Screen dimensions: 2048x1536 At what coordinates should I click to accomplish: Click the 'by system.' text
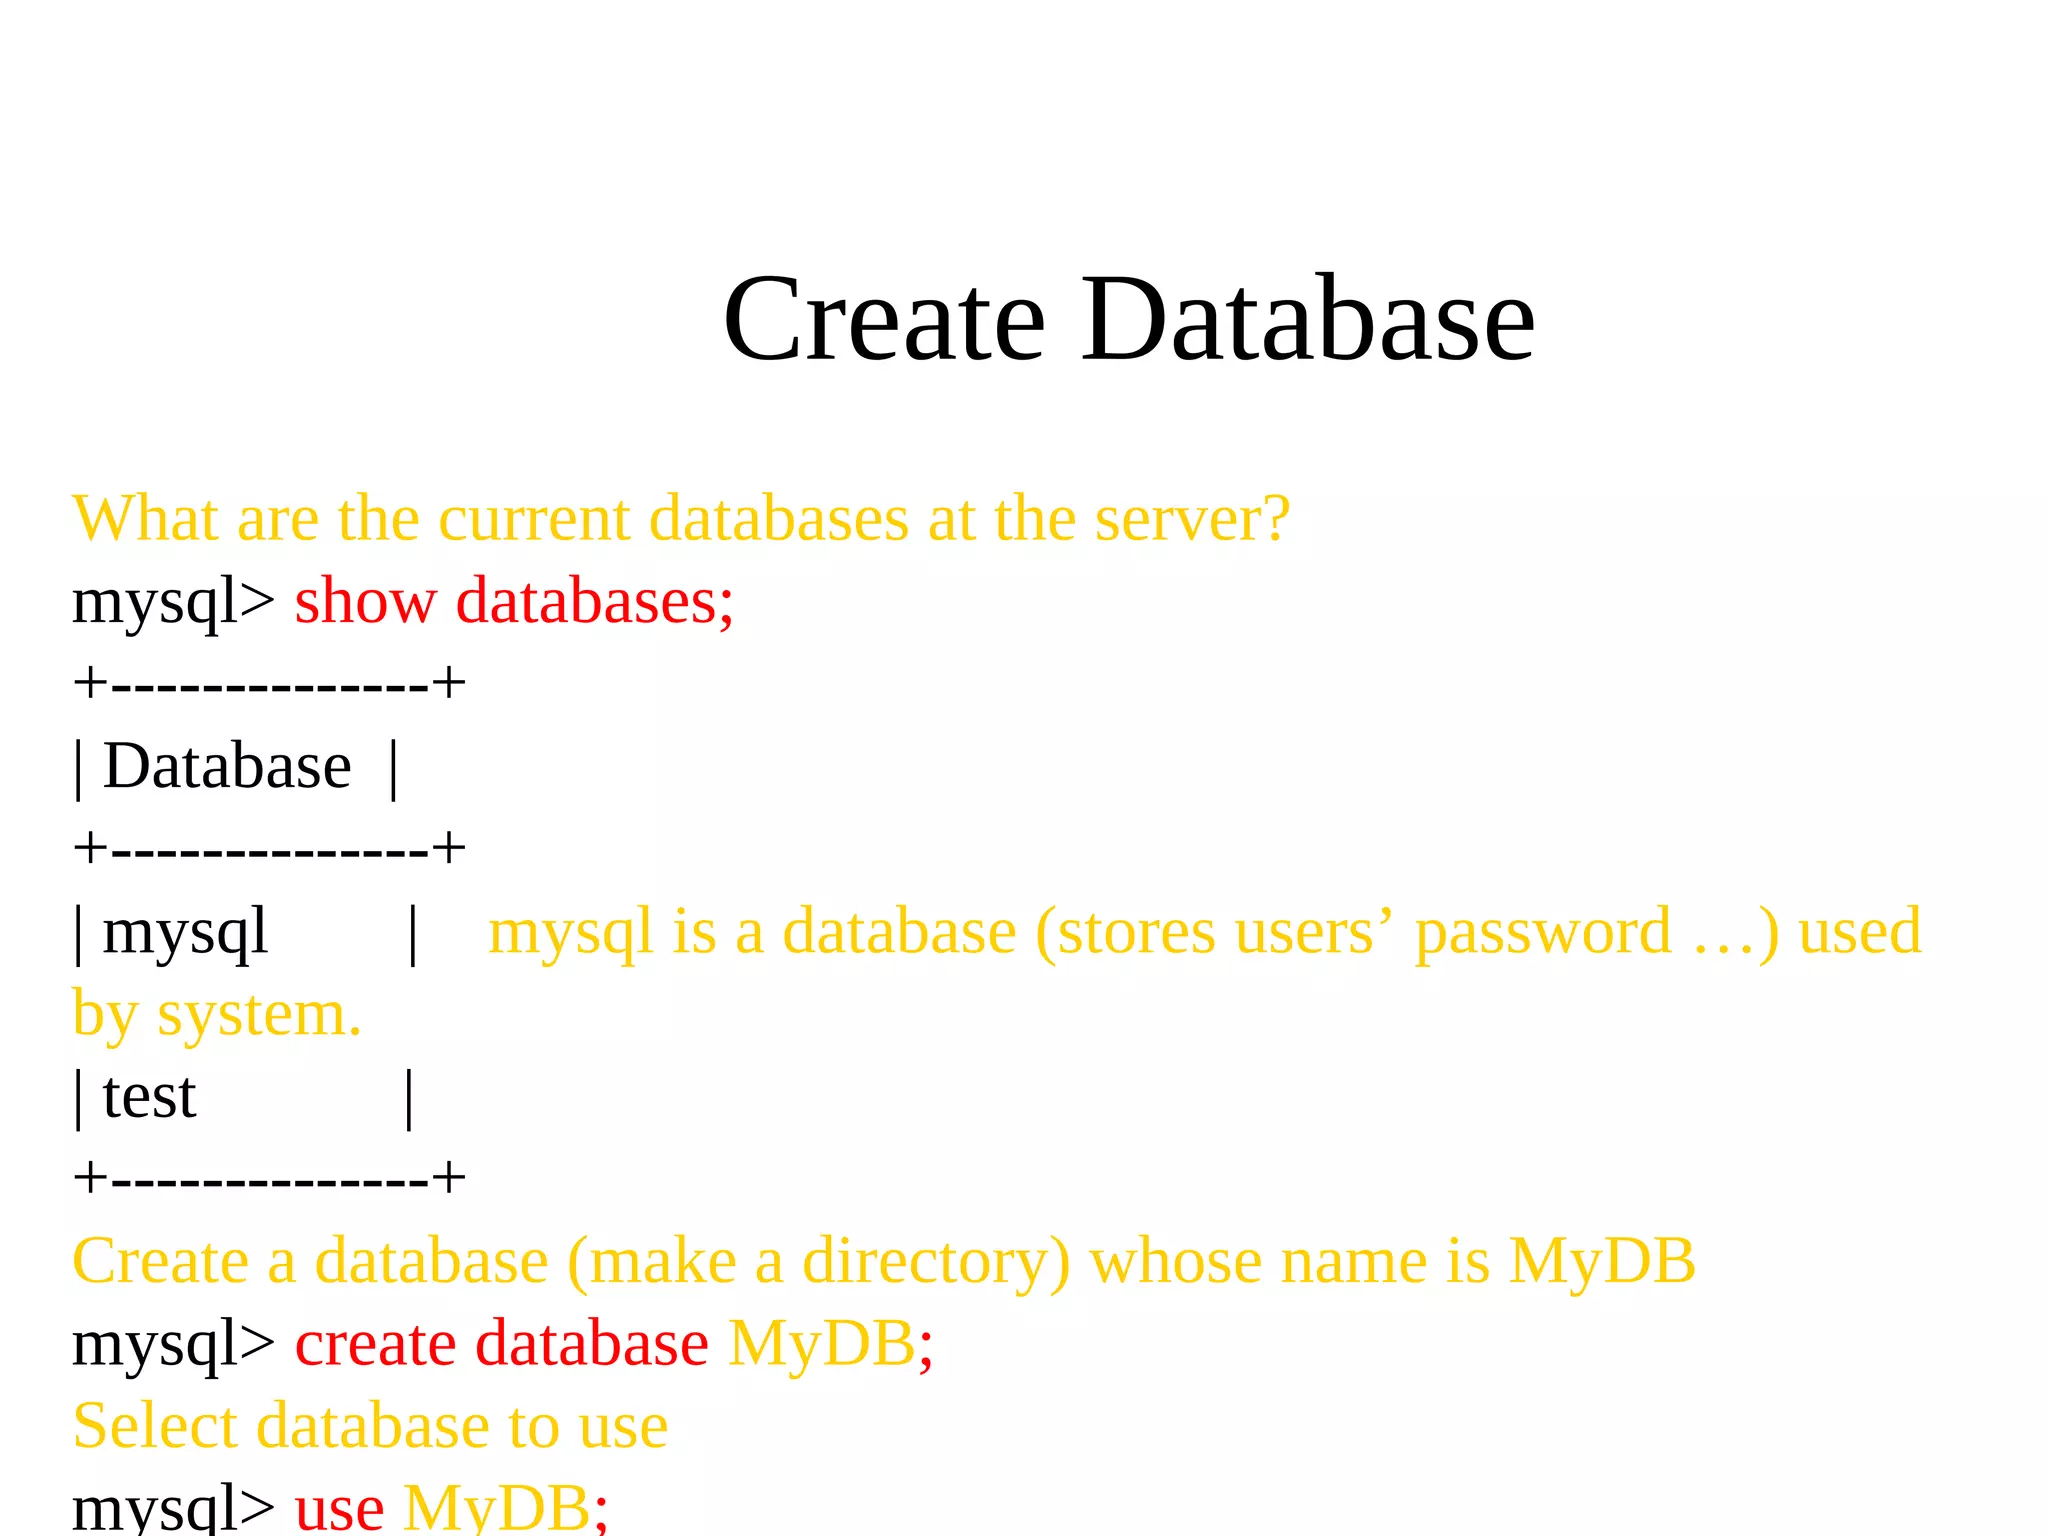[216, 1014]
